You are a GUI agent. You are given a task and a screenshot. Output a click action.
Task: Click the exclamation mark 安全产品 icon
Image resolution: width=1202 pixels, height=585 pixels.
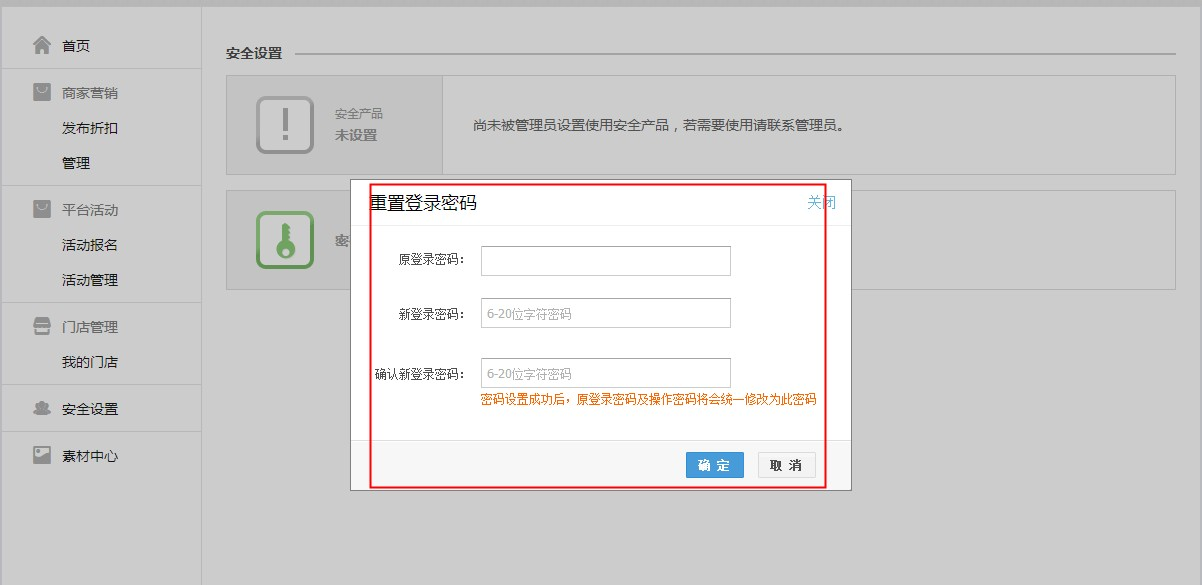285,125
